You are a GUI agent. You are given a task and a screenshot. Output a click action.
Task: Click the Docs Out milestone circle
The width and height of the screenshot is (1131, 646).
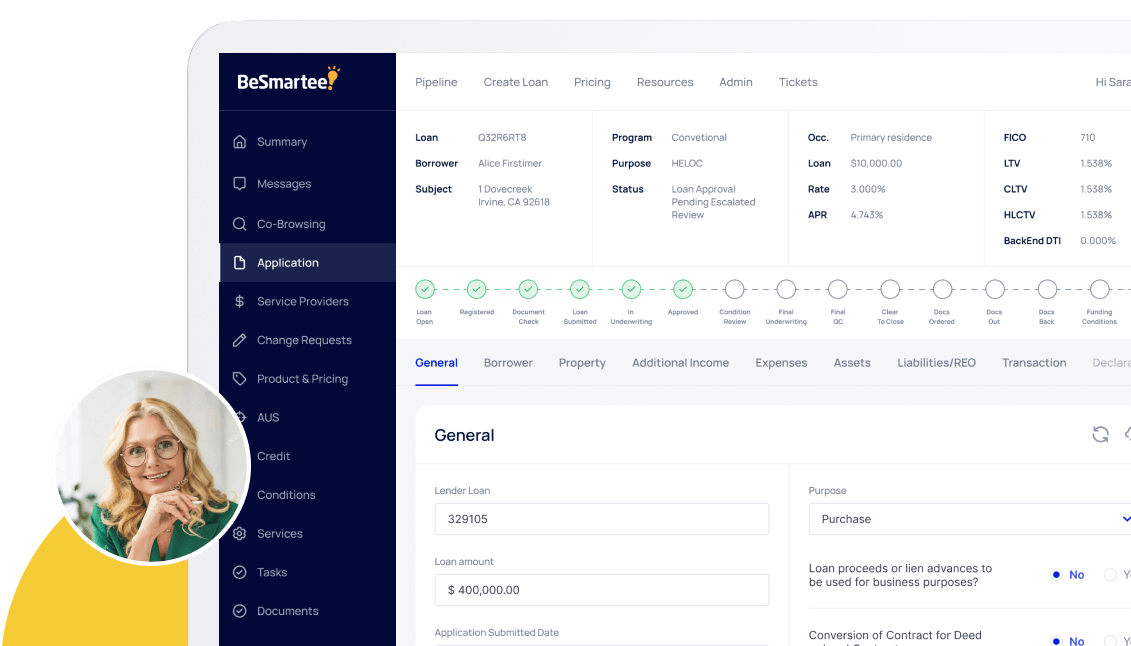pyautogui.click(x=995, y=289)
